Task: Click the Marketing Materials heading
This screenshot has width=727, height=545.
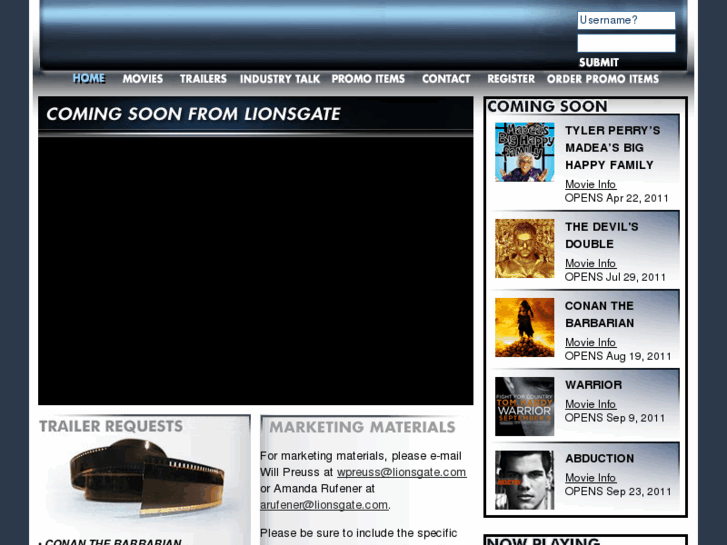Action: tap(363, 427)
